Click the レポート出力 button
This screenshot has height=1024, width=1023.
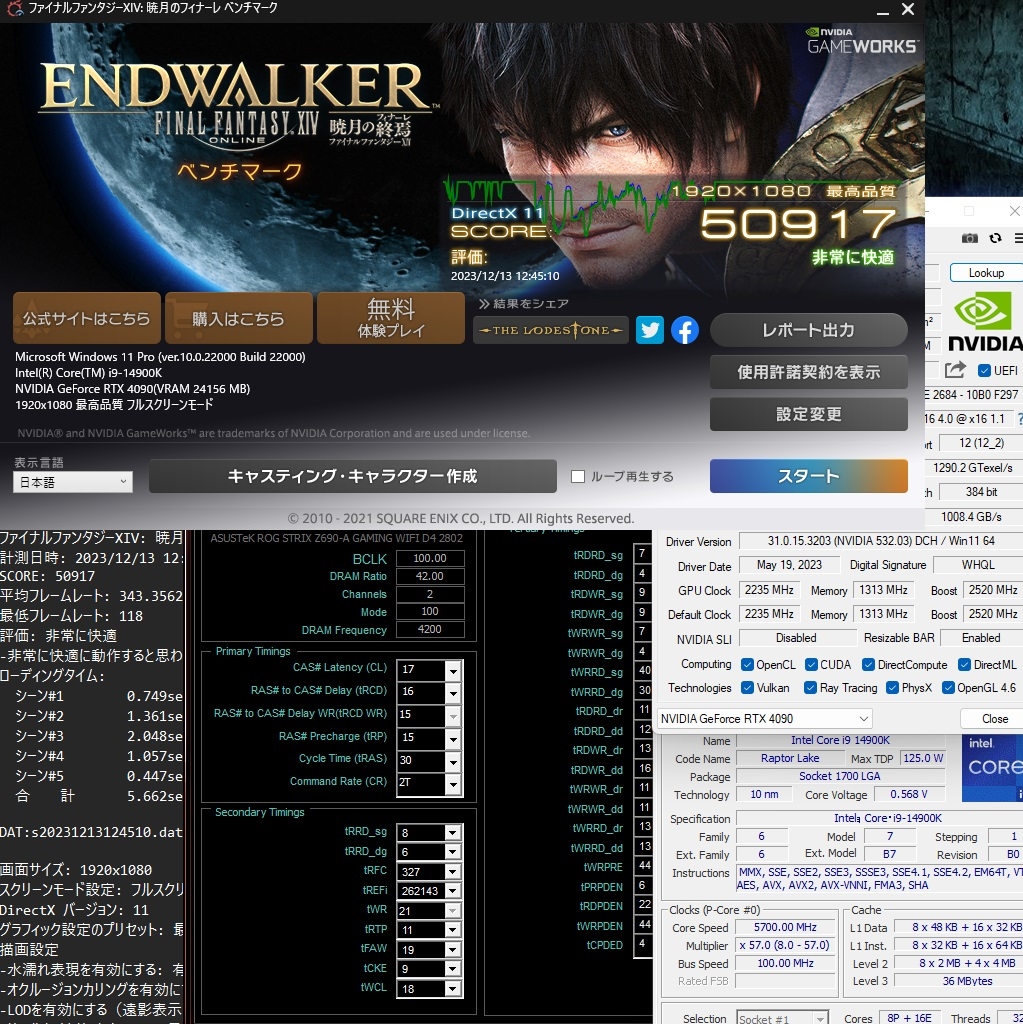(809, 330)
